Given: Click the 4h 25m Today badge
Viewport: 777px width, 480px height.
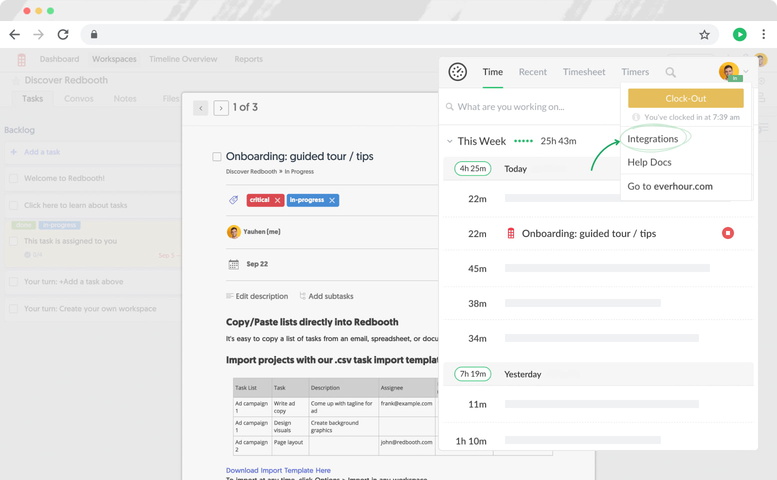Looking at the screenshot, I should click(472, 168).
